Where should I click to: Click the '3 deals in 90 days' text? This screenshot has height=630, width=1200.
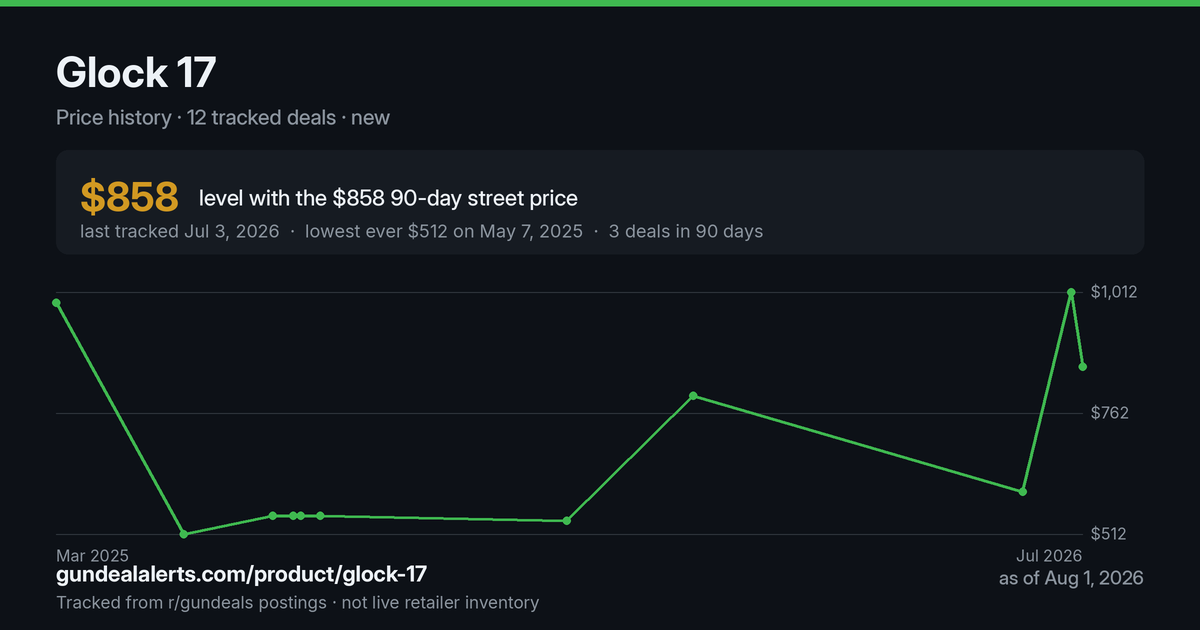coord(684,231)
